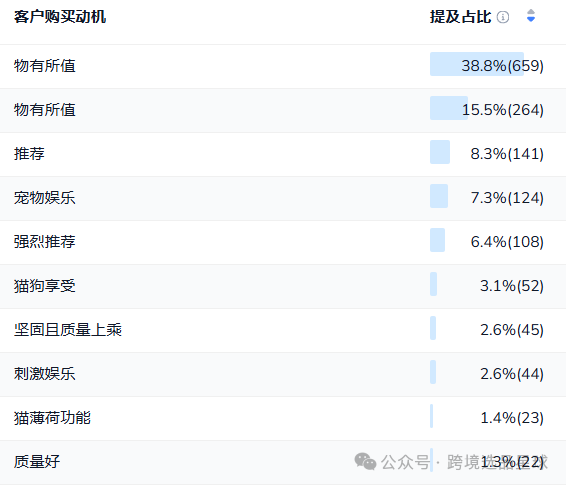Click the 8.3%(141) value
566x485 pixels.
[x=507, y=154]
